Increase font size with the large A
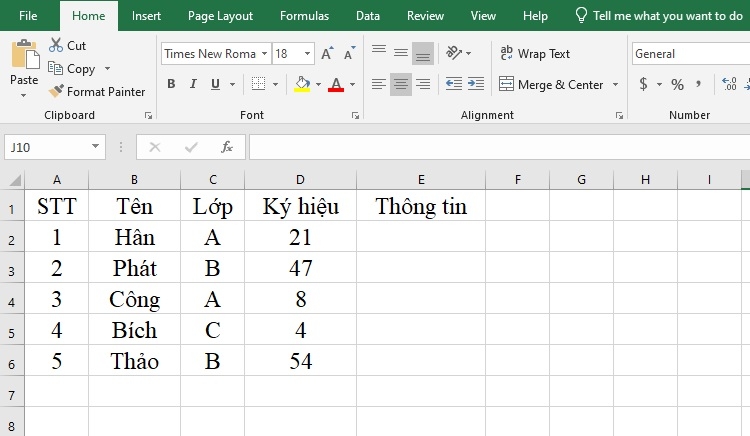The width and height of the screenshot is (750, 436). coord(327,54)
